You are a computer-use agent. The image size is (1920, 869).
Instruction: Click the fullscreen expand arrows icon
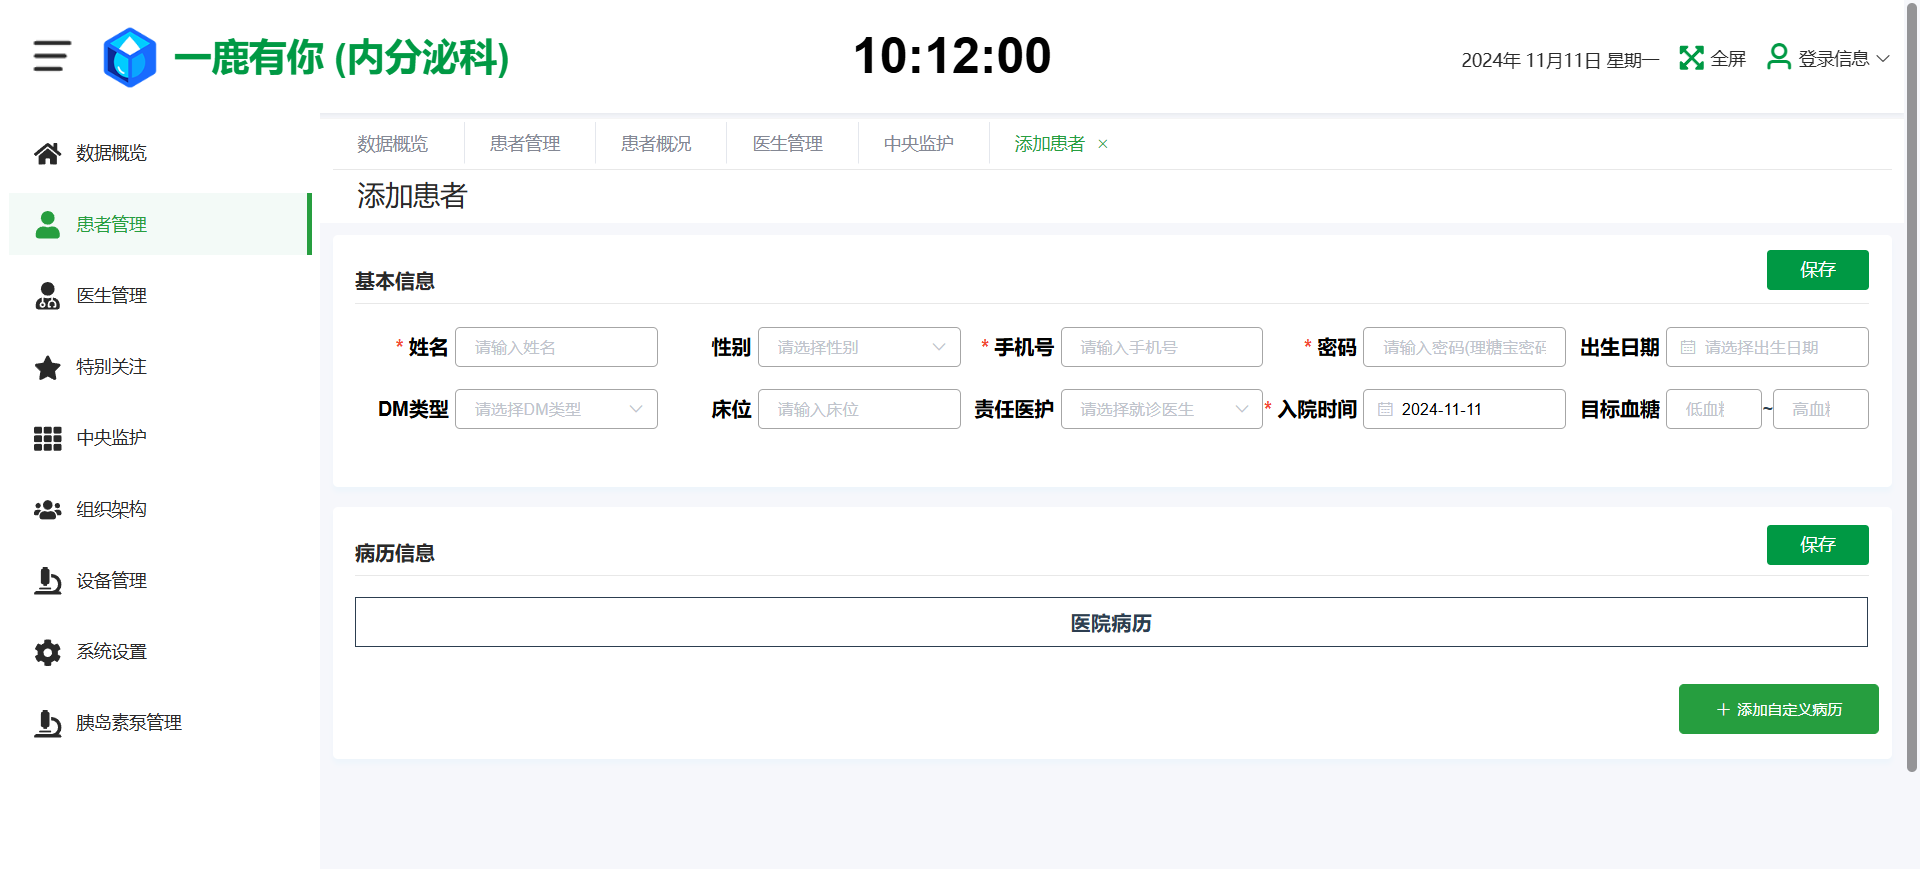tap(1691, 58)
